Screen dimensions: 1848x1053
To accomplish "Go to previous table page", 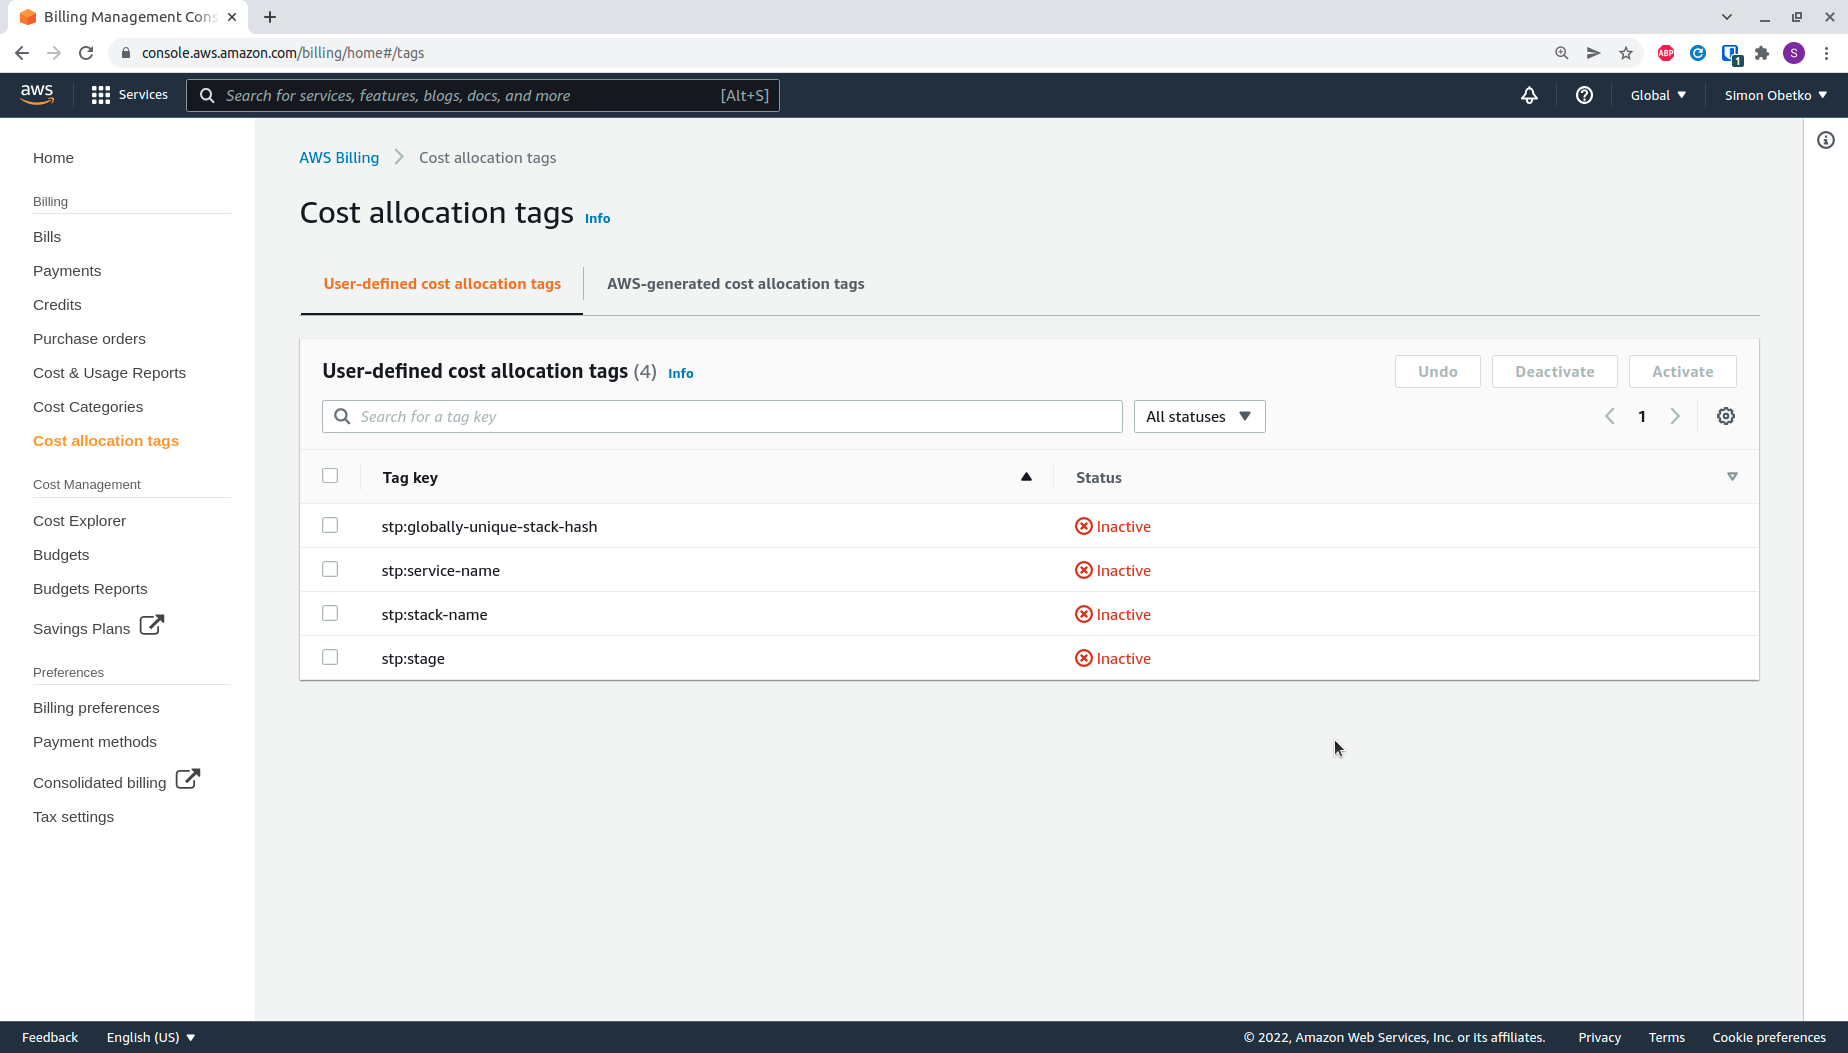I will (1610, 416).
